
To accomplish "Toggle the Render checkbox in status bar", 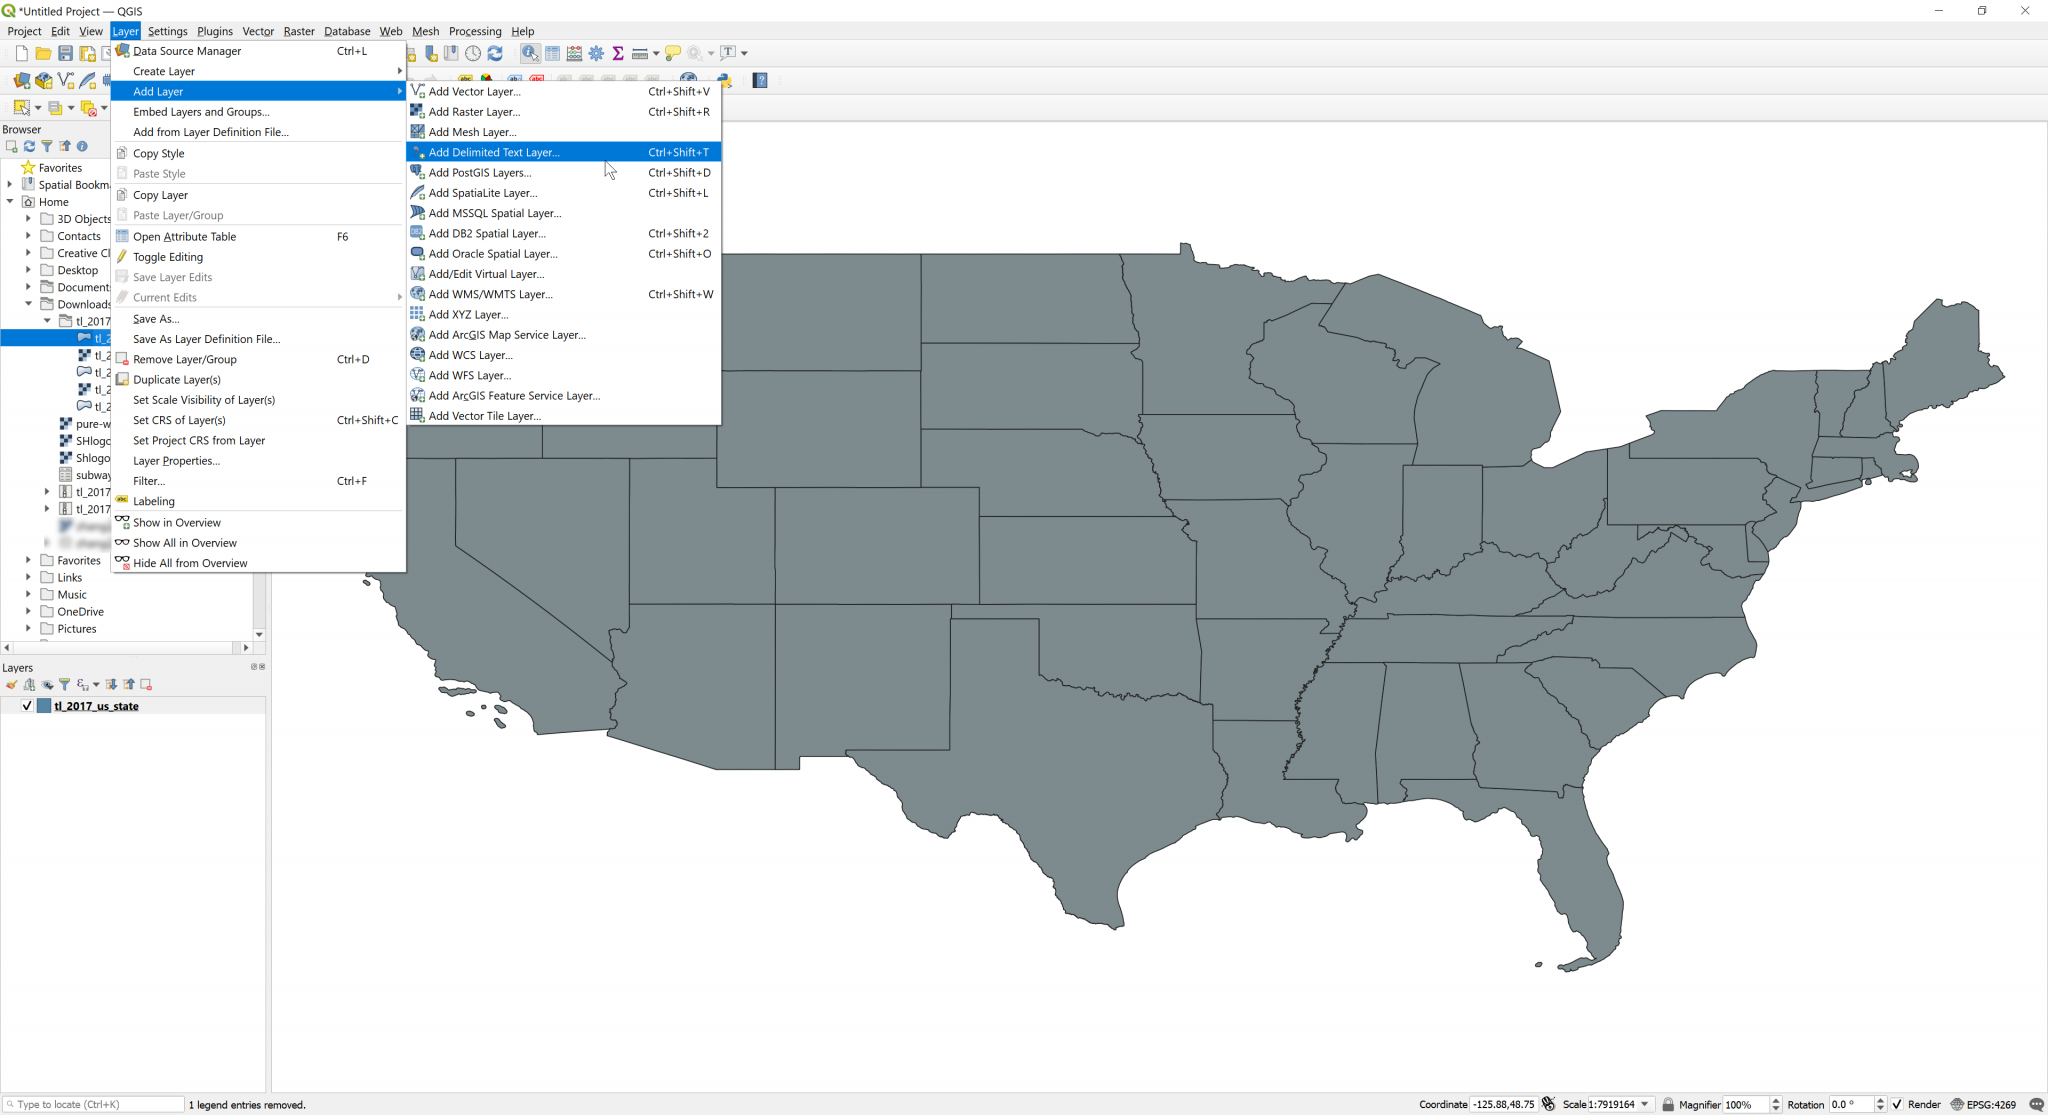I will click(x=1897, y=1104).
